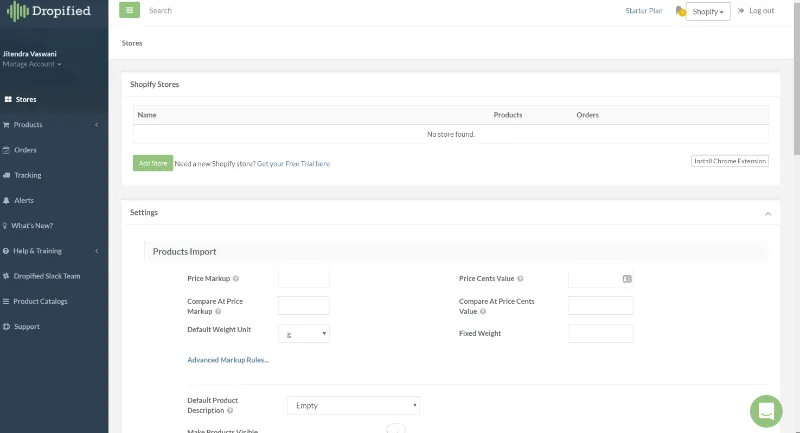Click the Products Import section heading
The height and width of the screenshot is (433, 800).
pos(185,251)
